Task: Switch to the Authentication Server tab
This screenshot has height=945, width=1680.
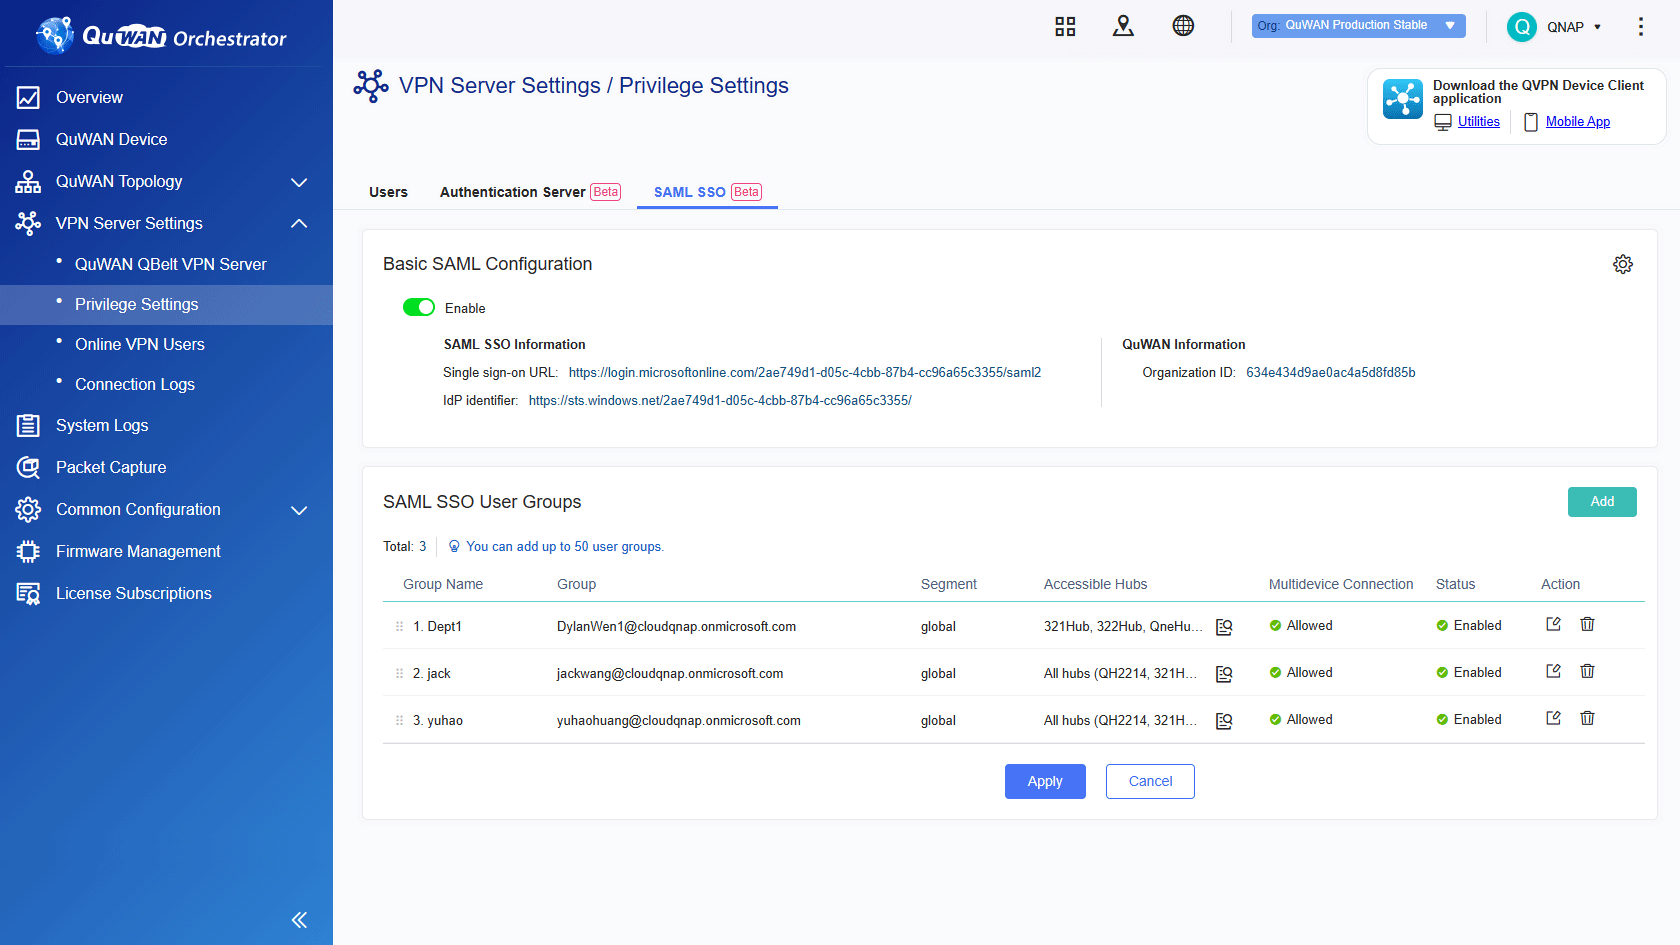Action: click(530, 192)
